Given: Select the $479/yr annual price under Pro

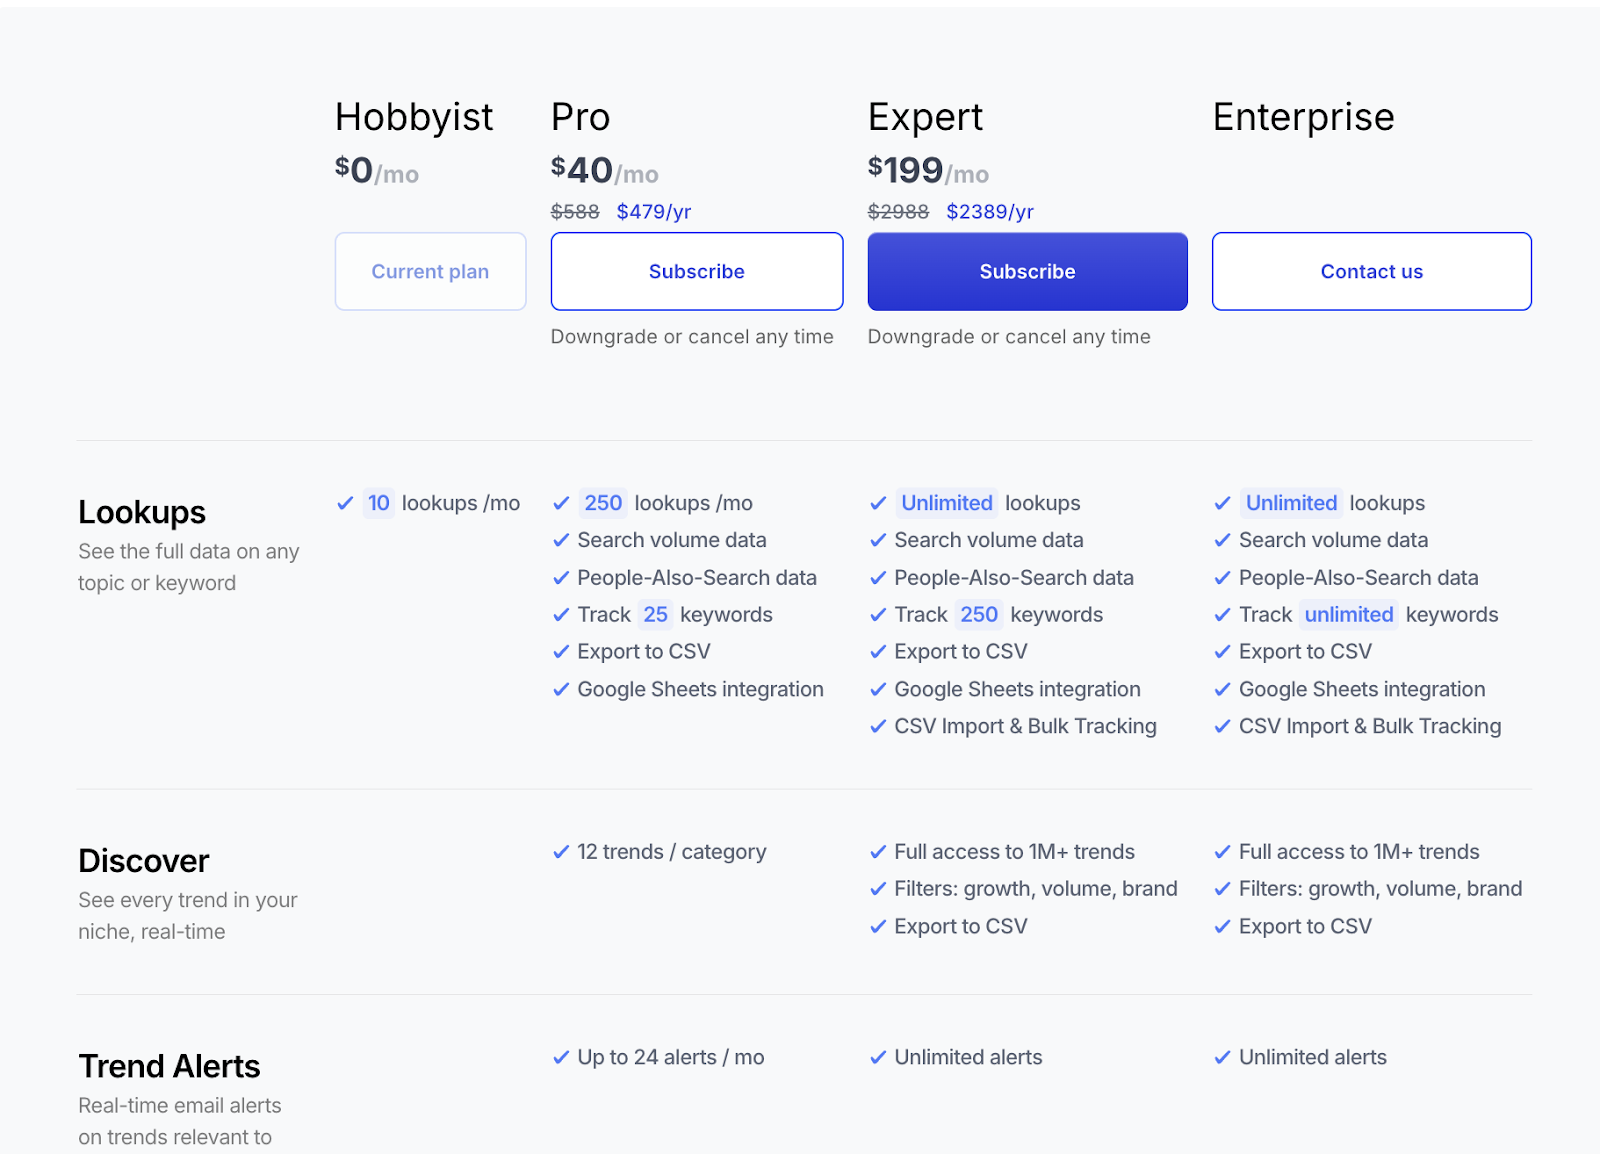Looking at the screenshot, I should click(654, 212).
